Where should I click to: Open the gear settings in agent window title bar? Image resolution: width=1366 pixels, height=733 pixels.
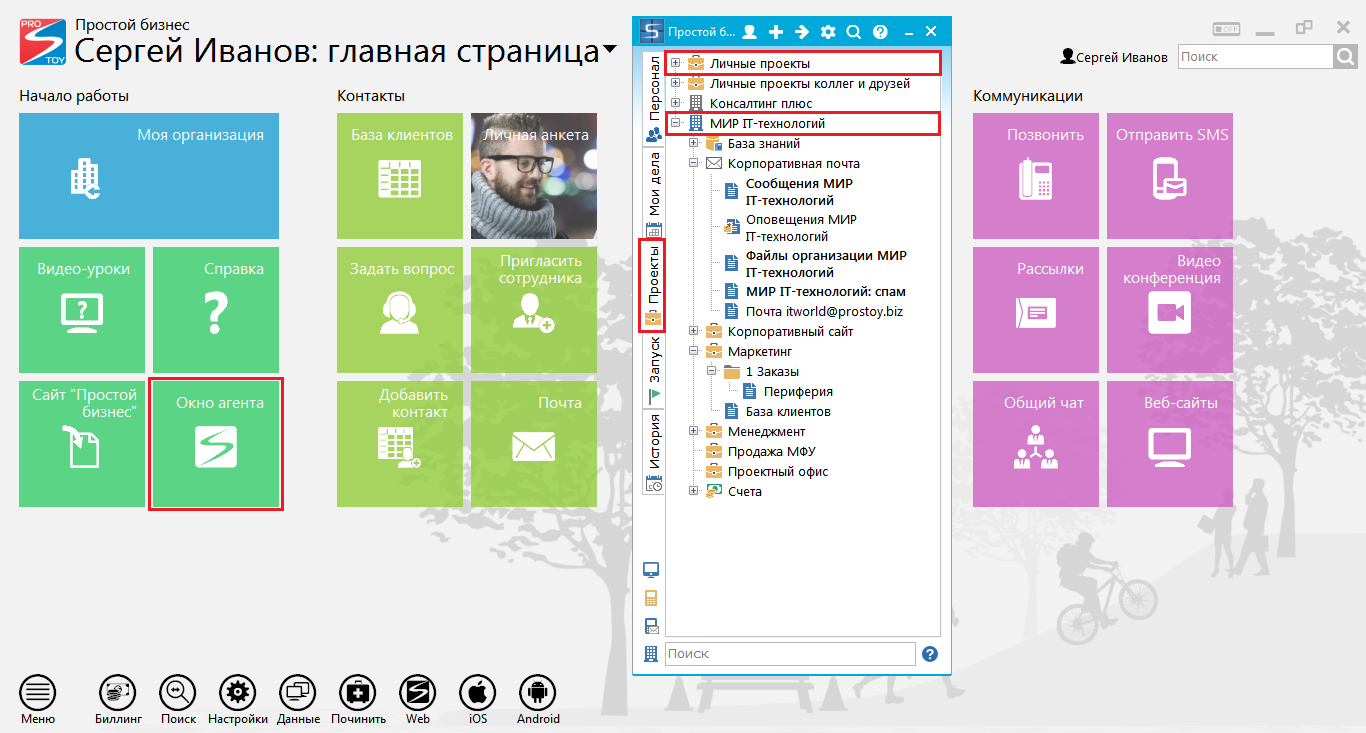tap(828, 31)
